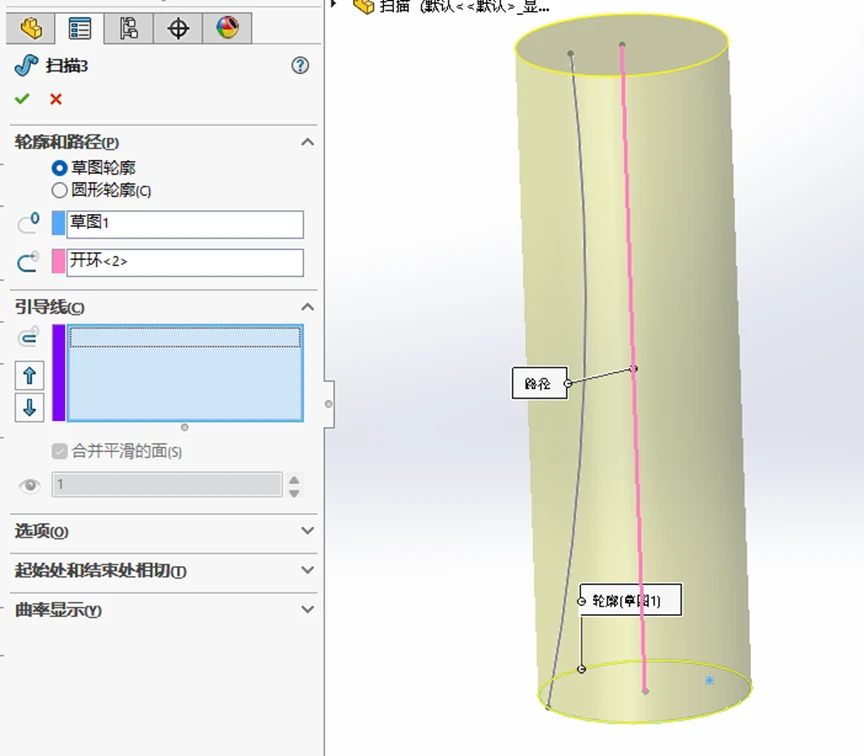Viewport: 864px width, 756px height.
Task: Collapse the 轮廓和路径 section
Action: tap(307, 142)
